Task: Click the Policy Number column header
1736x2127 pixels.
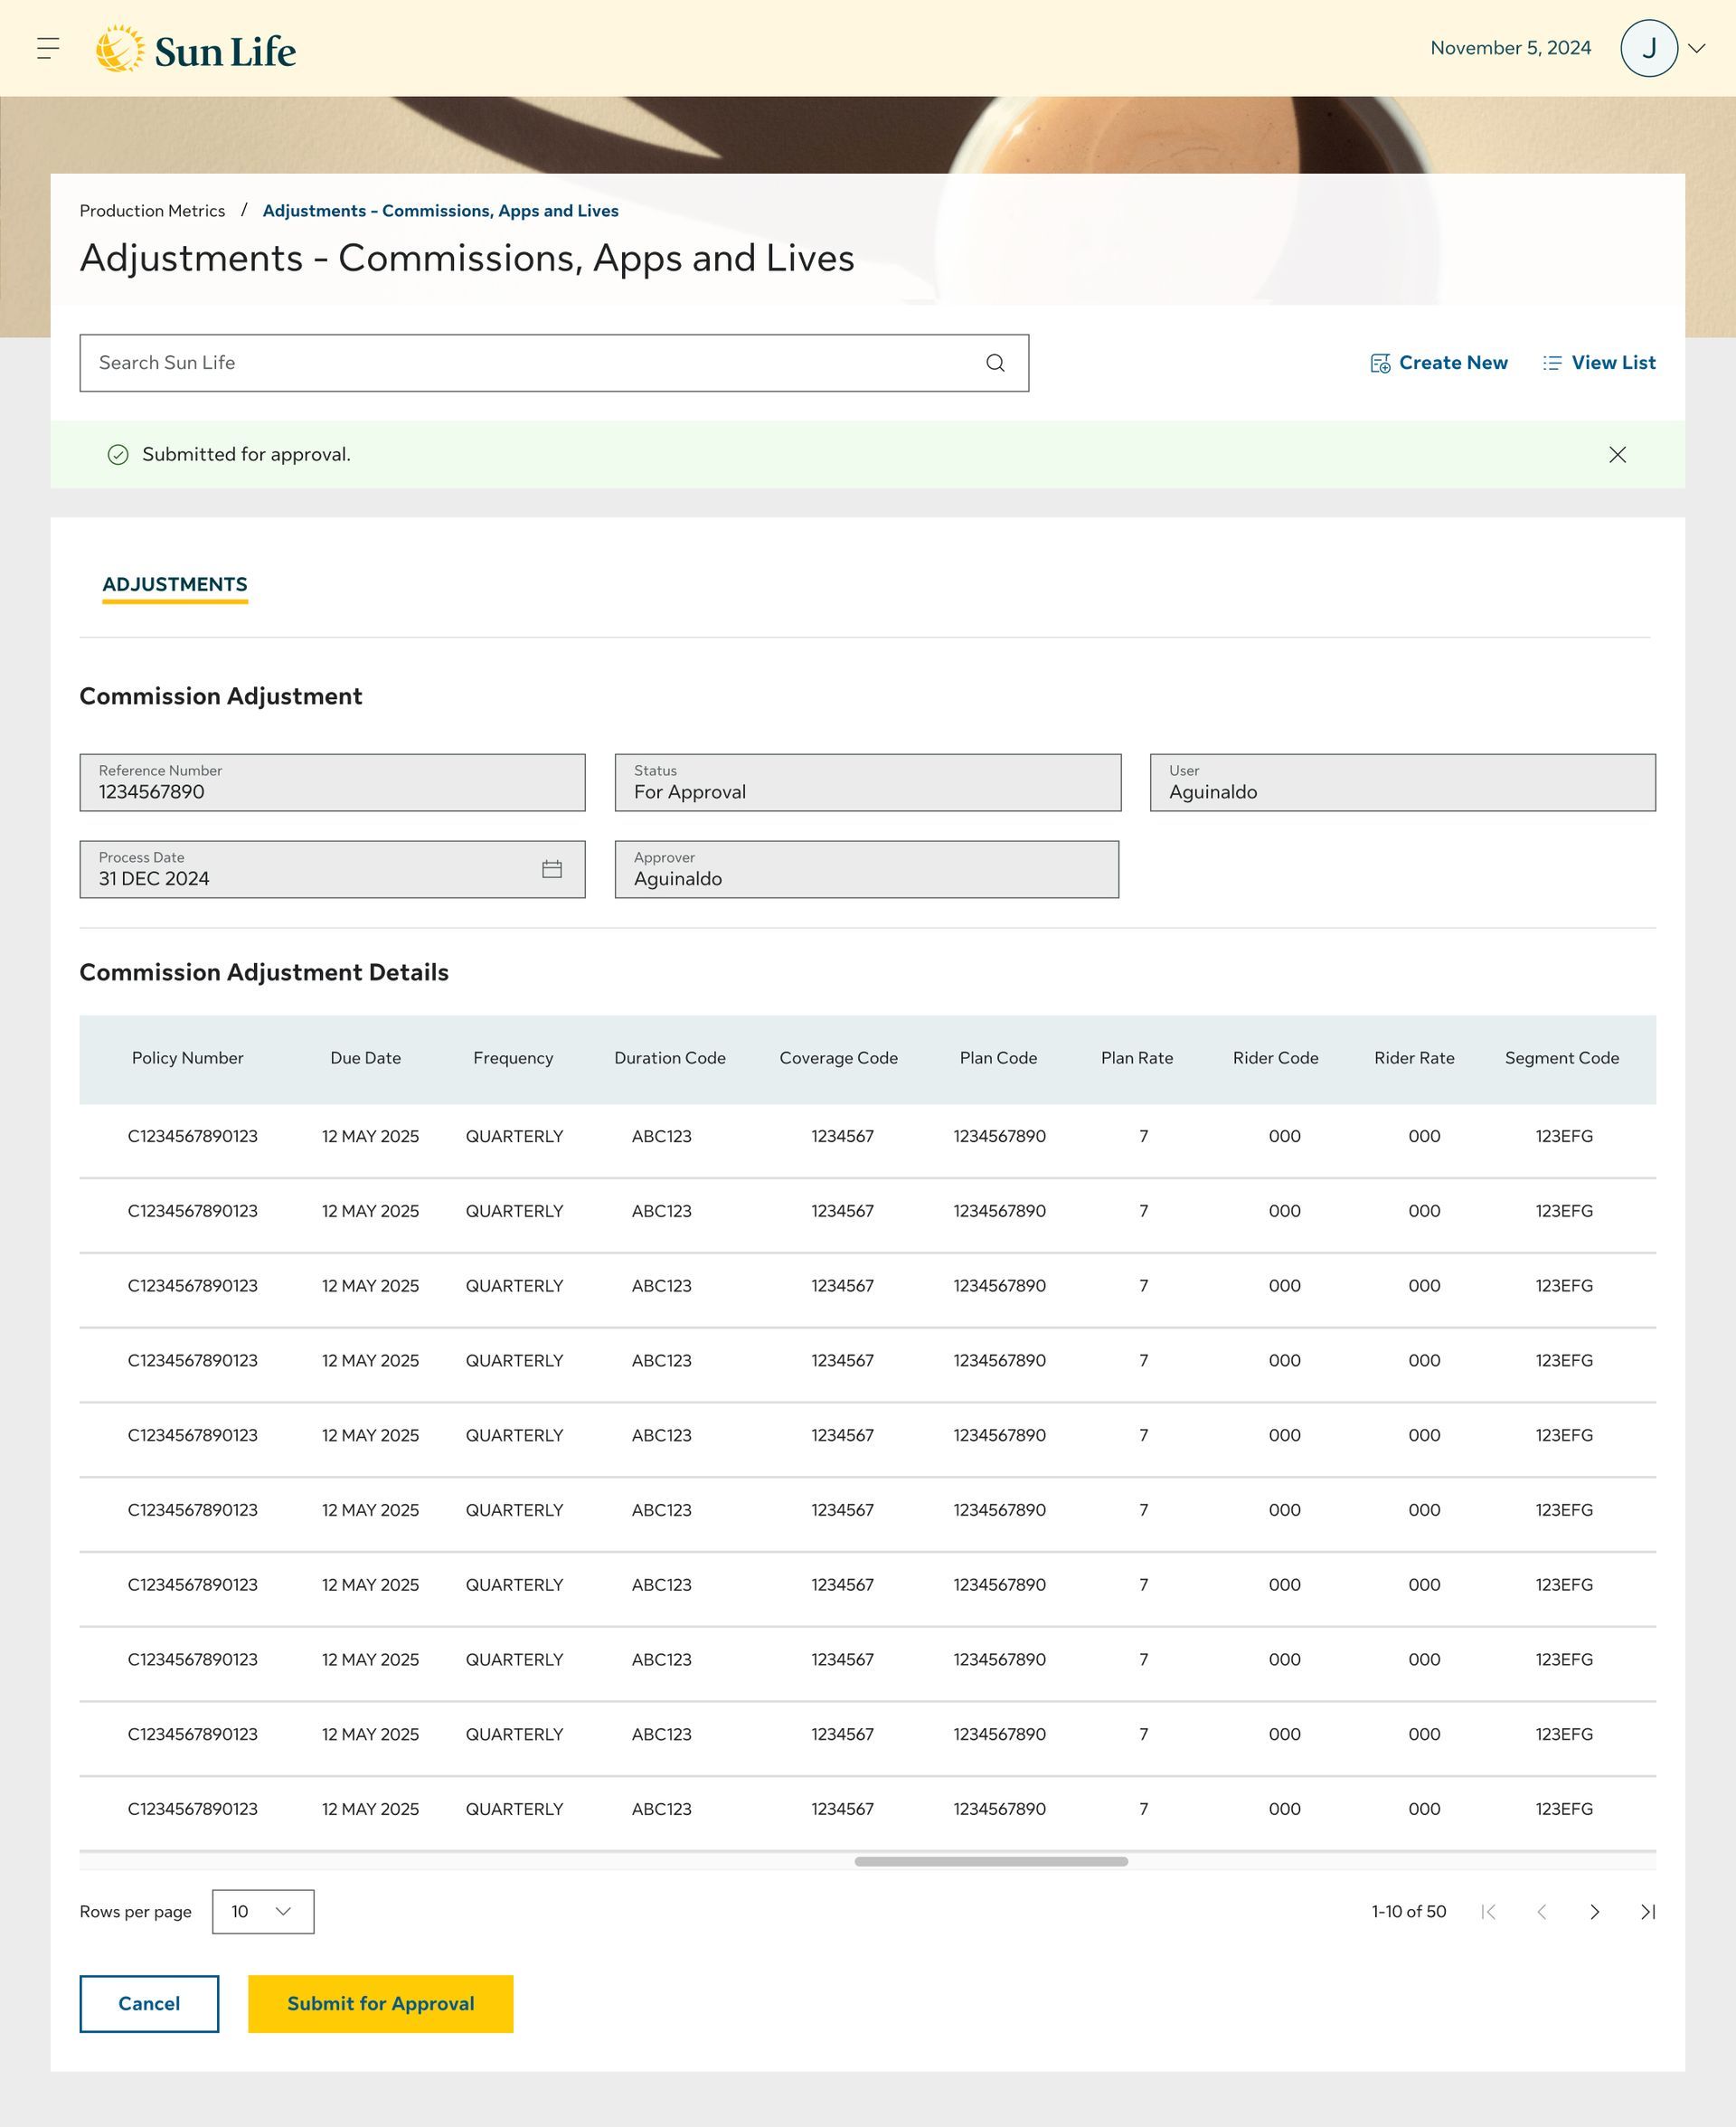Action: click(x=188, y=1058)
